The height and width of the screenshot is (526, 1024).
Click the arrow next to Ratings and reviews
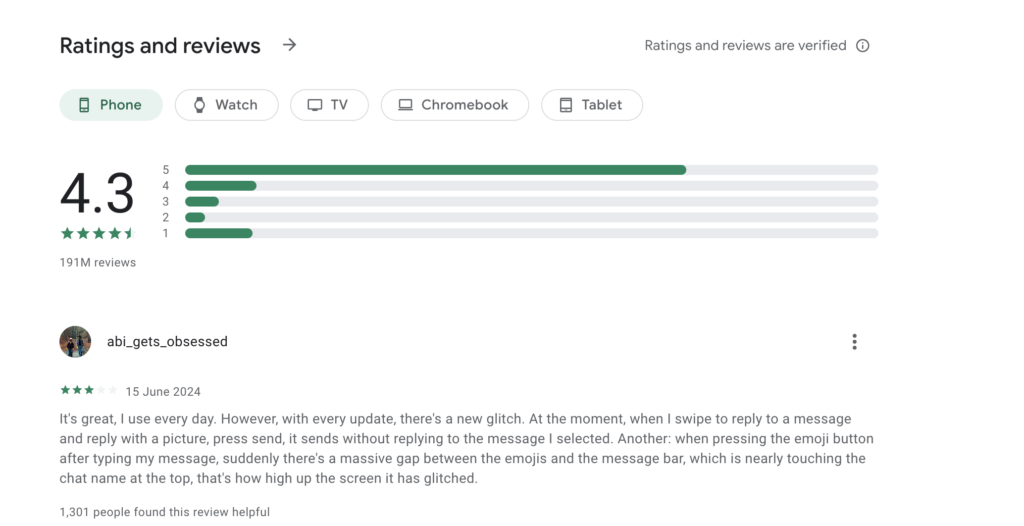coord(289,45)
